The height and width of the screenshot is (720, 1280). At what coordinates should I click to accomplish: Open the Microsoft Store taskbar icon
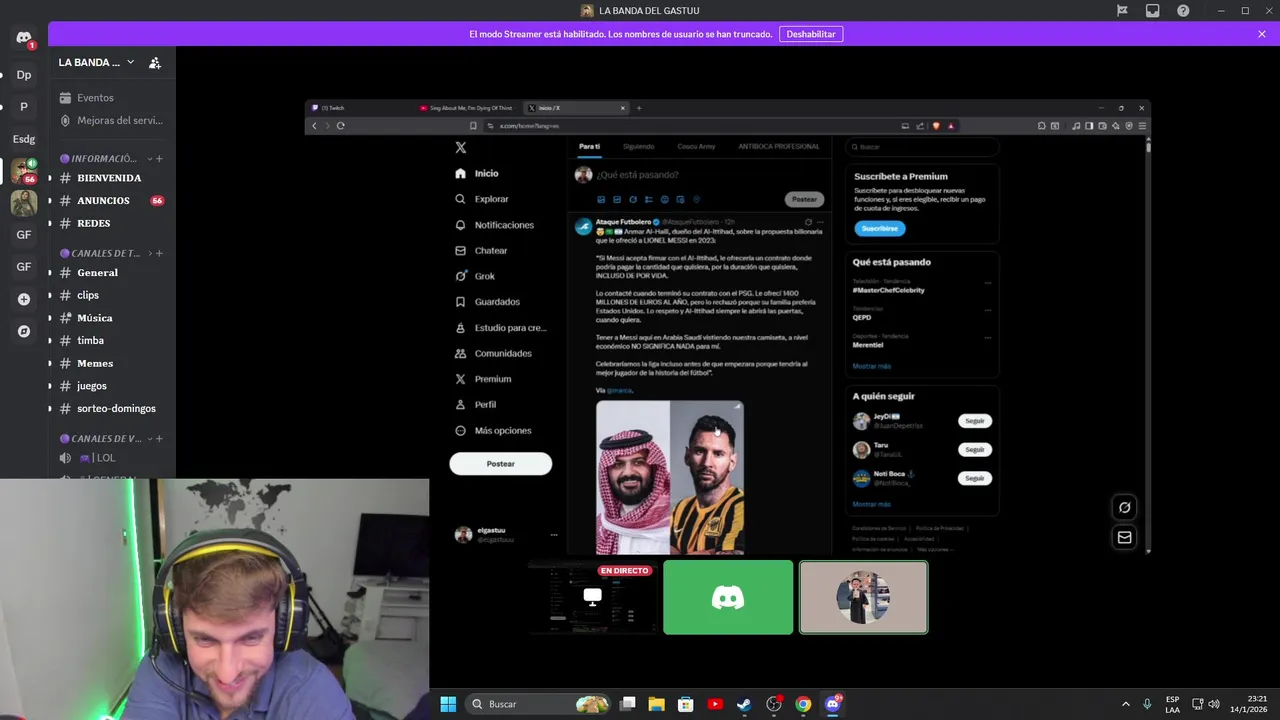click(x=686, y=704)
